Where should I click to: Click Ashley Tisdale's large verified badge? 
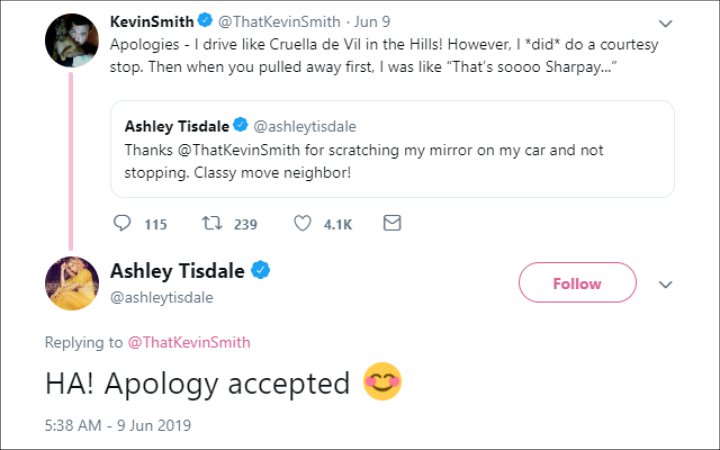pyautogui.click(x=260, y=270)
